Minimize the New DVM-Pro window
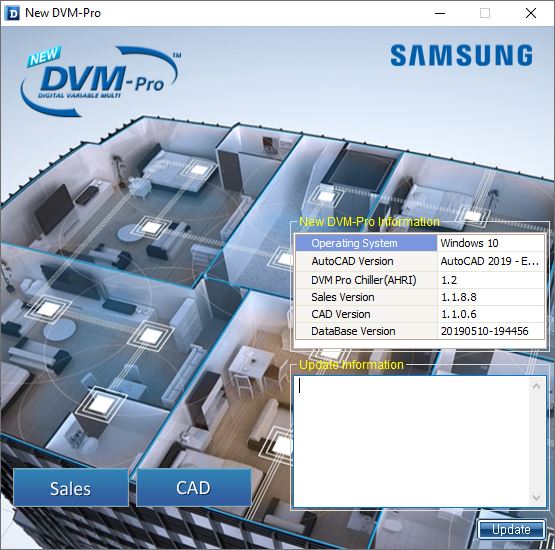The image size is (555, 550). [x=440, y=13]
